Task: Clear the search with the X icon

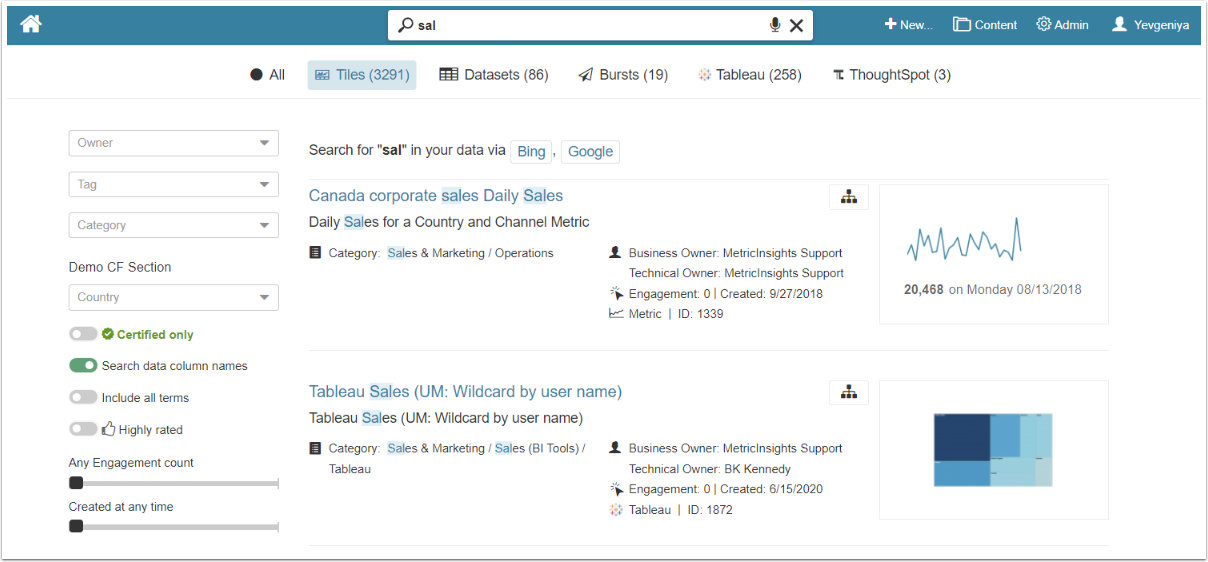Action: tap(797, 25)
